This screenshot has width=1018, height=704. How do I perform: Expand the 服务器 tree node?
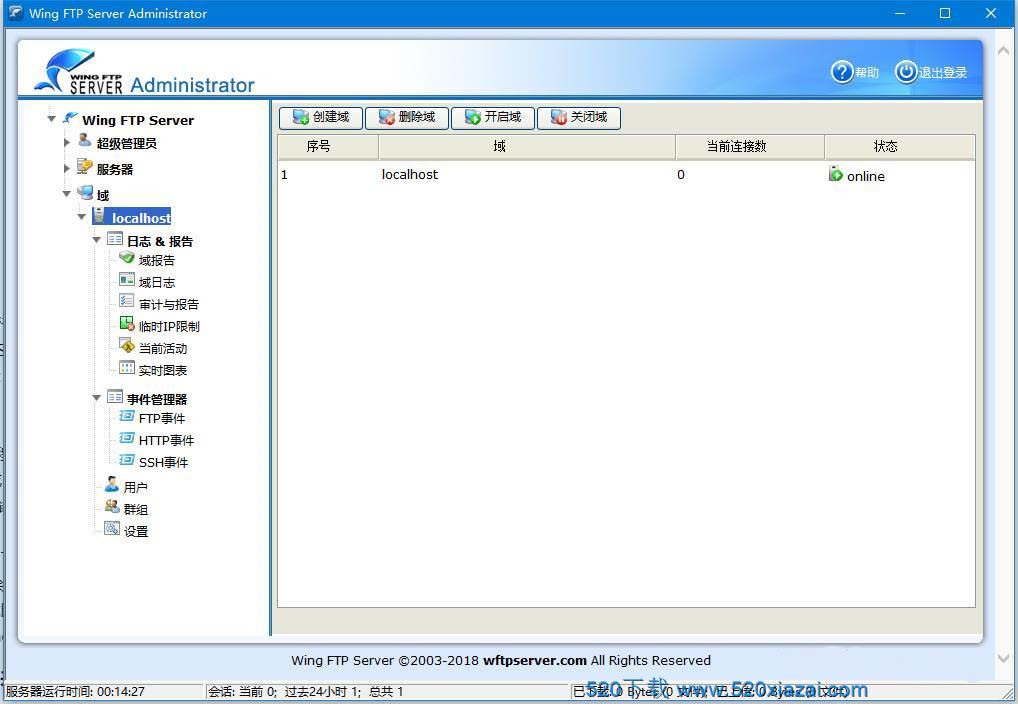(67, 169)
